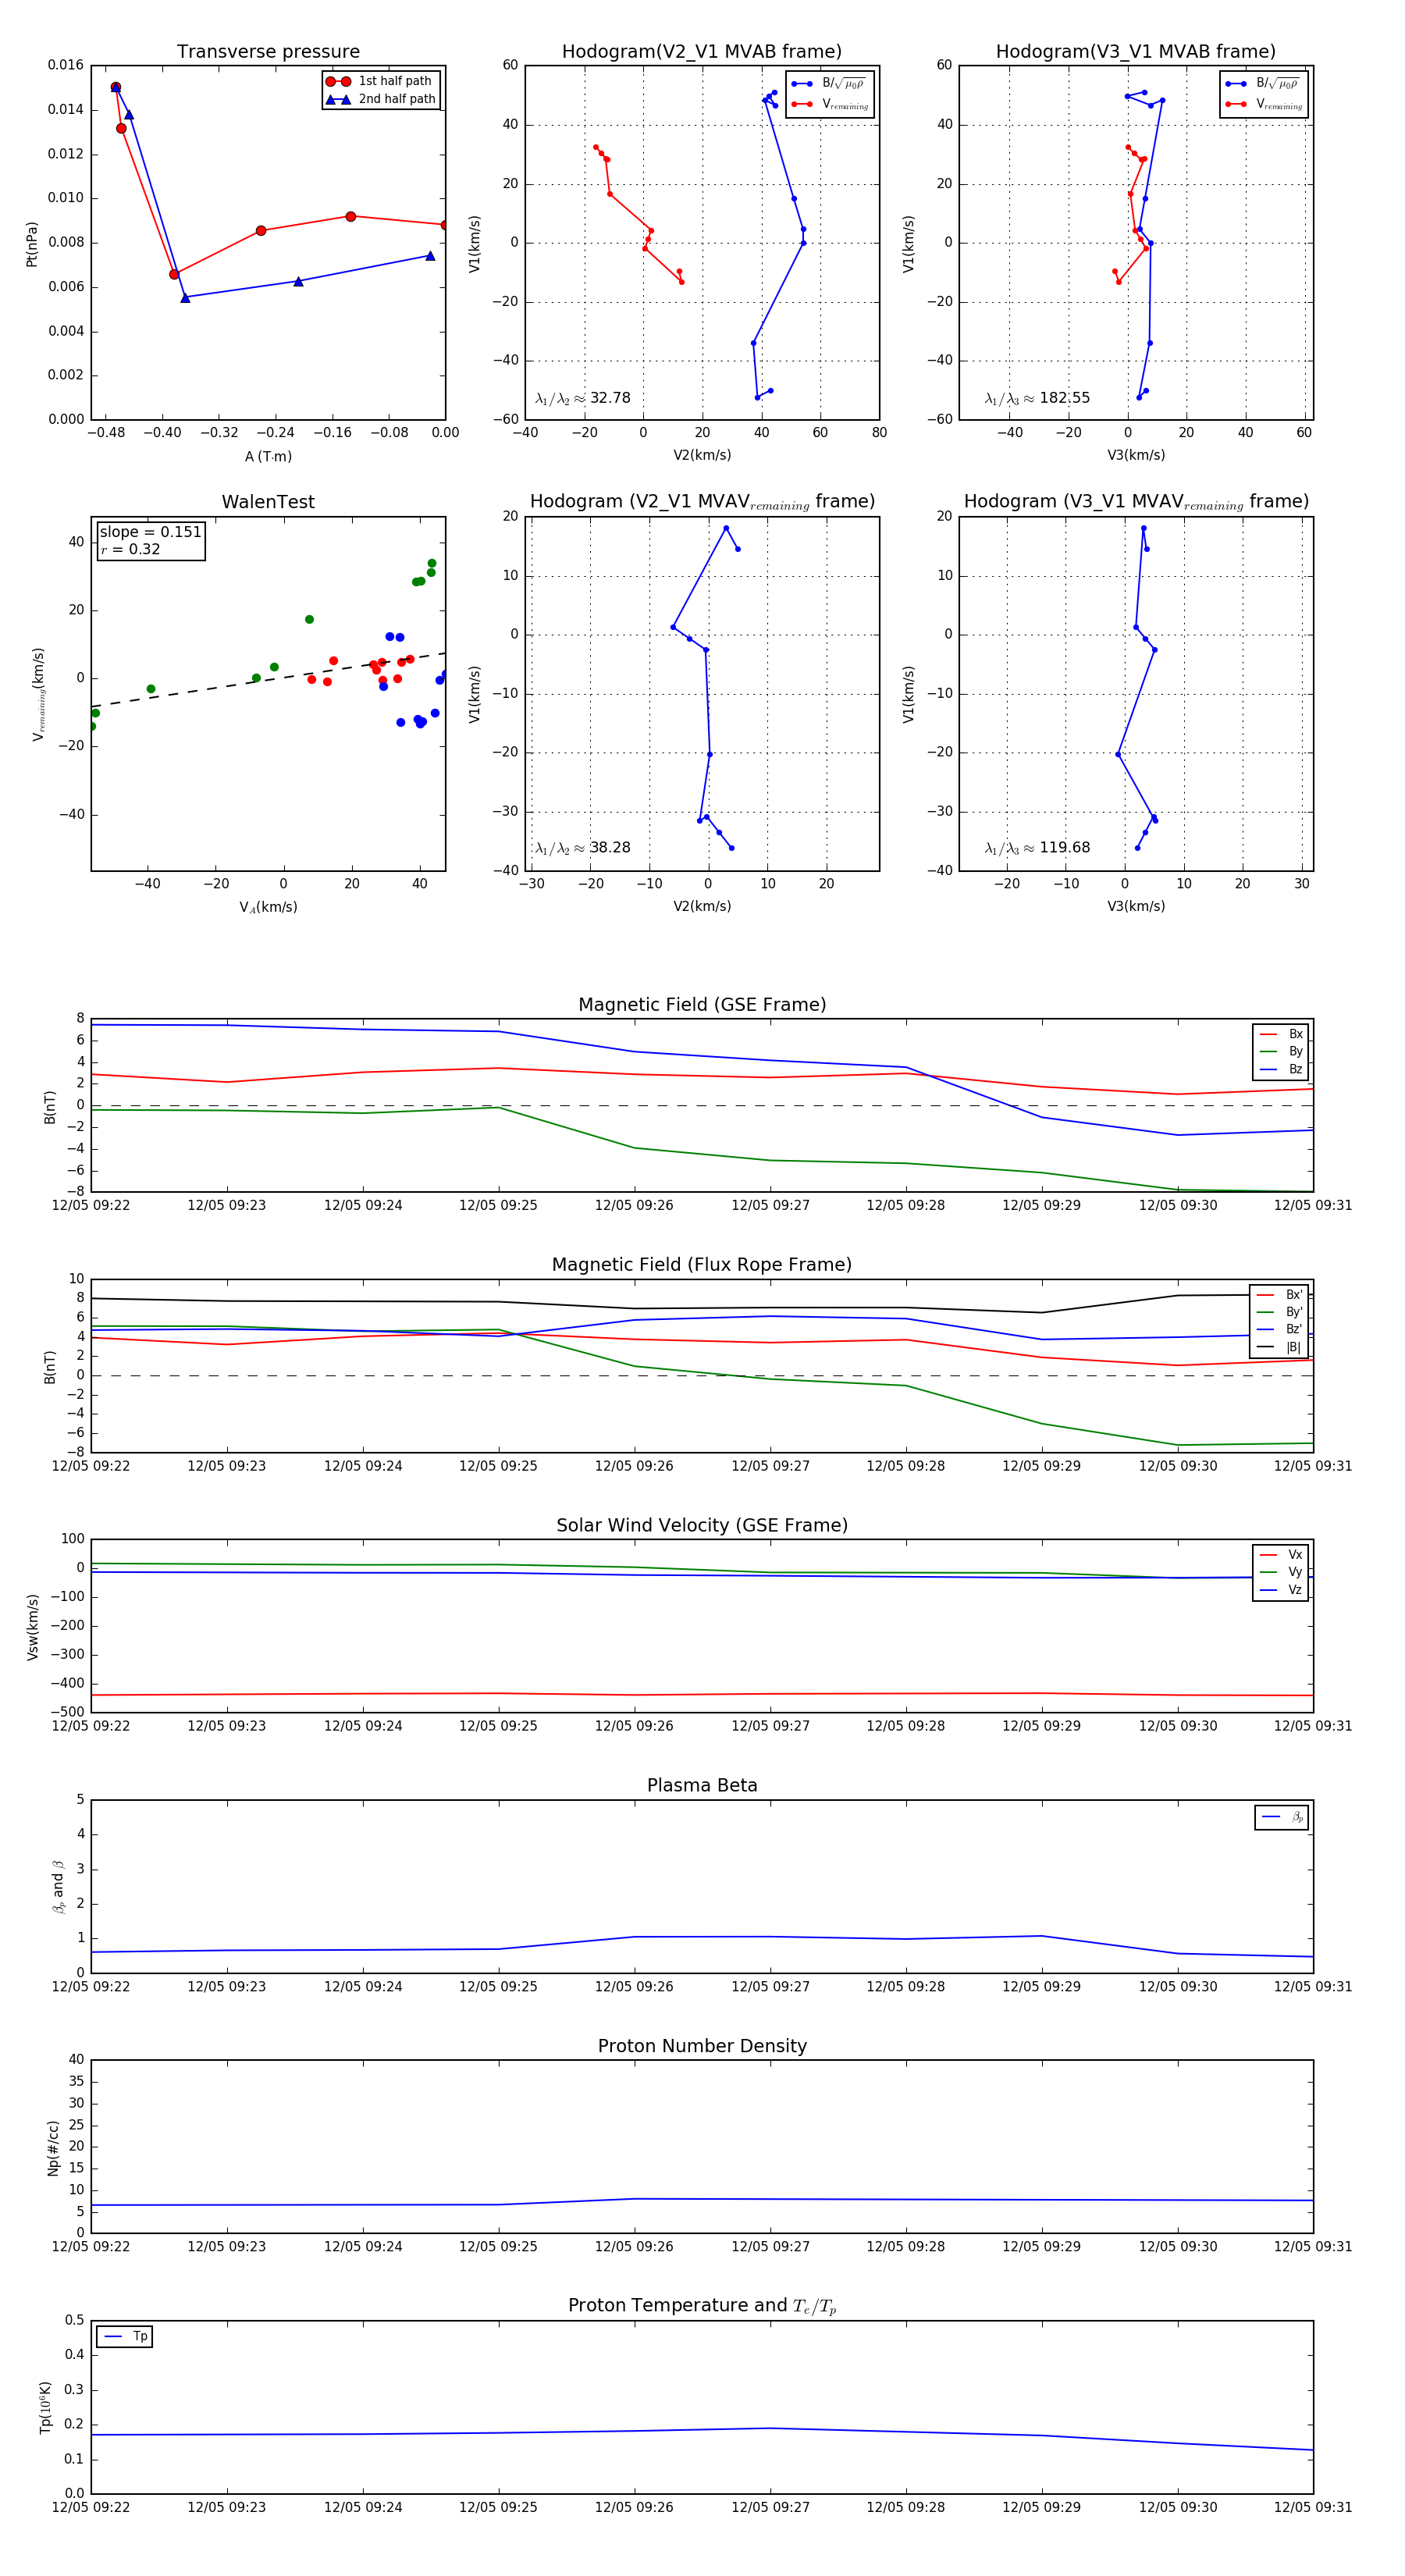The image size is (1405, 2576).
Task: Click the λ1/λ2 ≈ 32.78 annotation
Action: pyautogui.click(x=583, y=398)
